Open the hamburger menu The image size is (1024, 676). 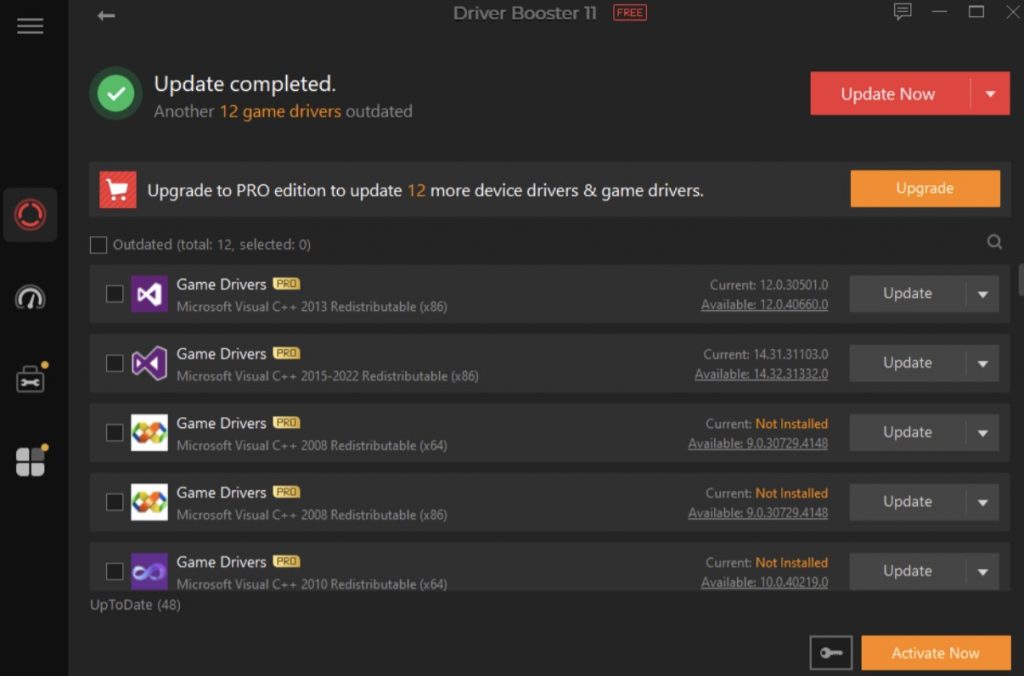30,26
